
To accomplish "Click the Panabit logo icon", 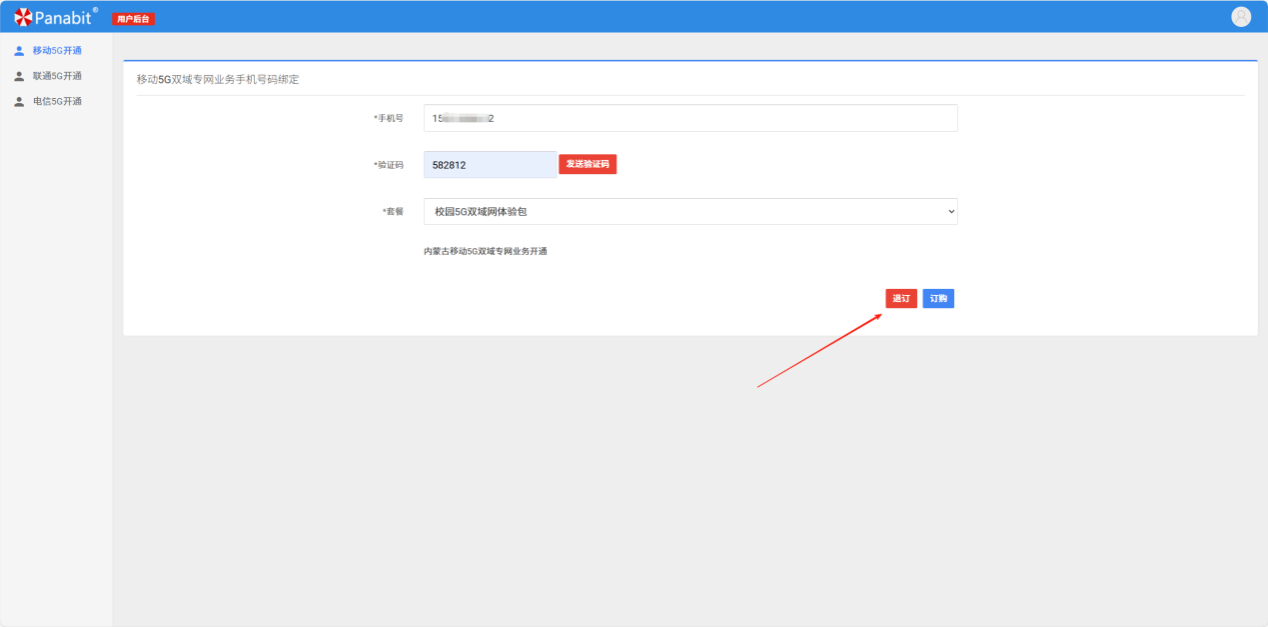I will [x=22, y=17].
